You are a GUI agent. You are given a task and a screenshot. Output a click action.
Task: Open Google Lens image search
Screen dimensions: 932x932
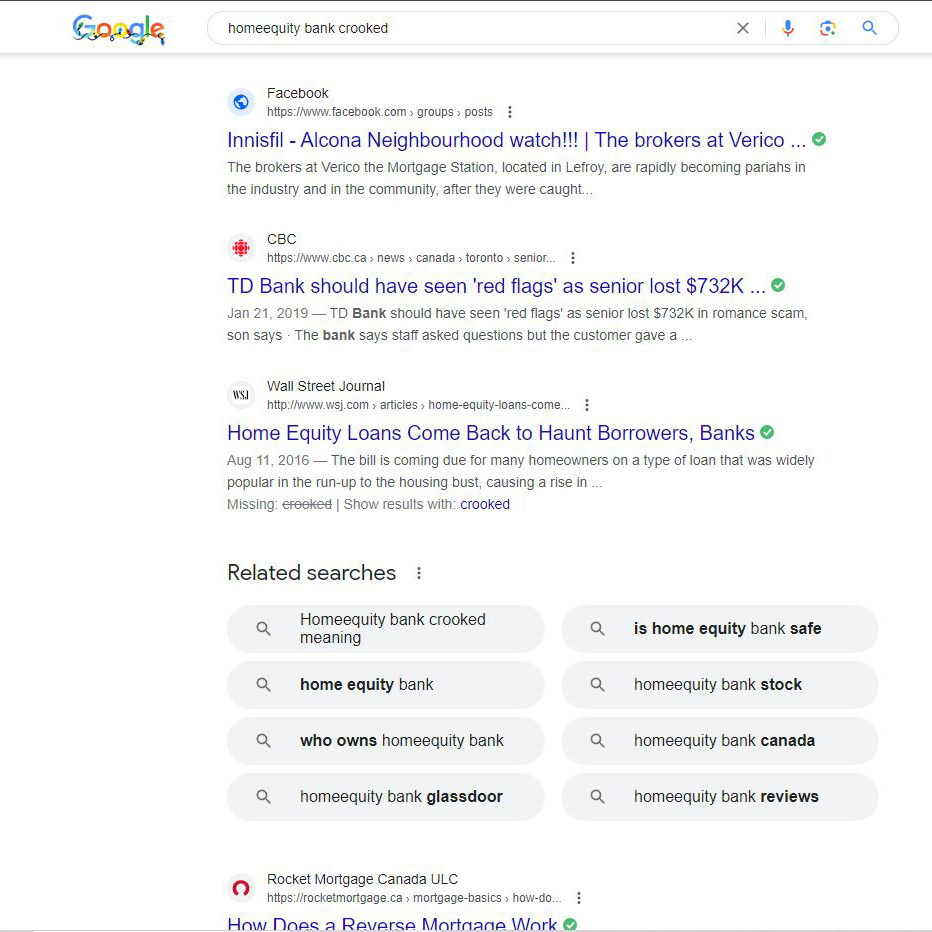click(x=827, y=28)
